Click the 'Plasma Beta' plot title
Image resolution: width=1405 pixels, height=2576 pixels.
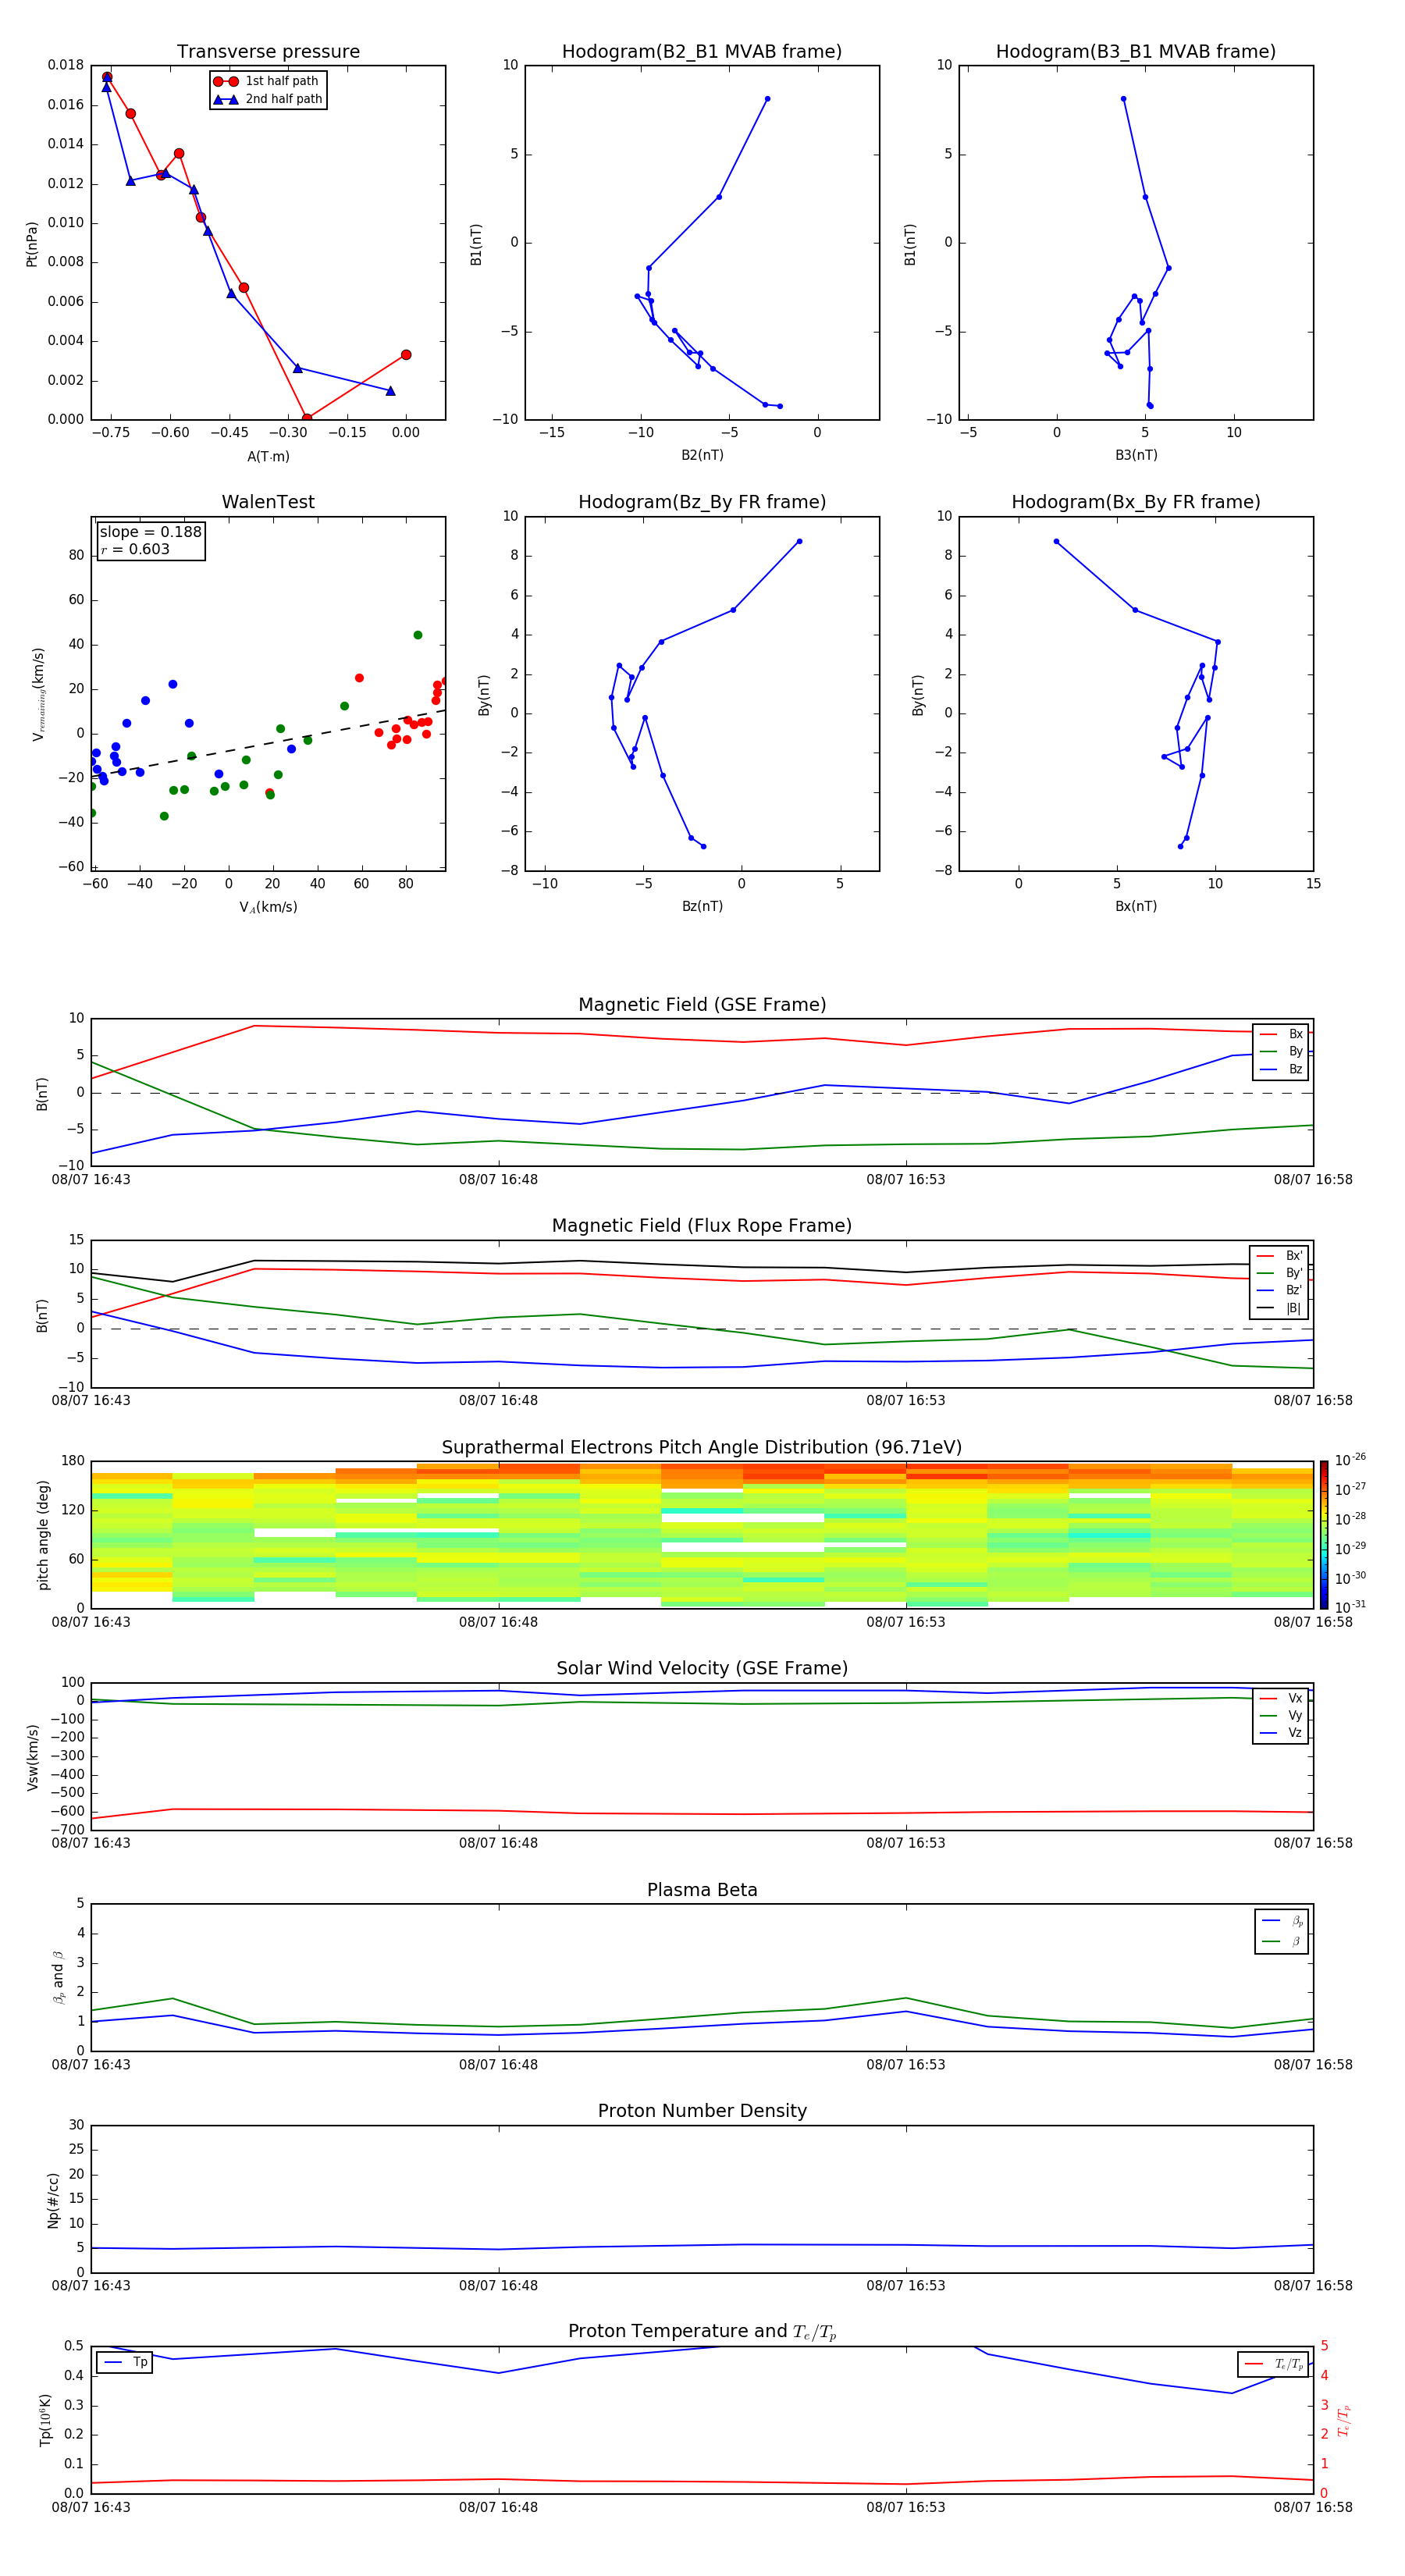pos(702,1890)
